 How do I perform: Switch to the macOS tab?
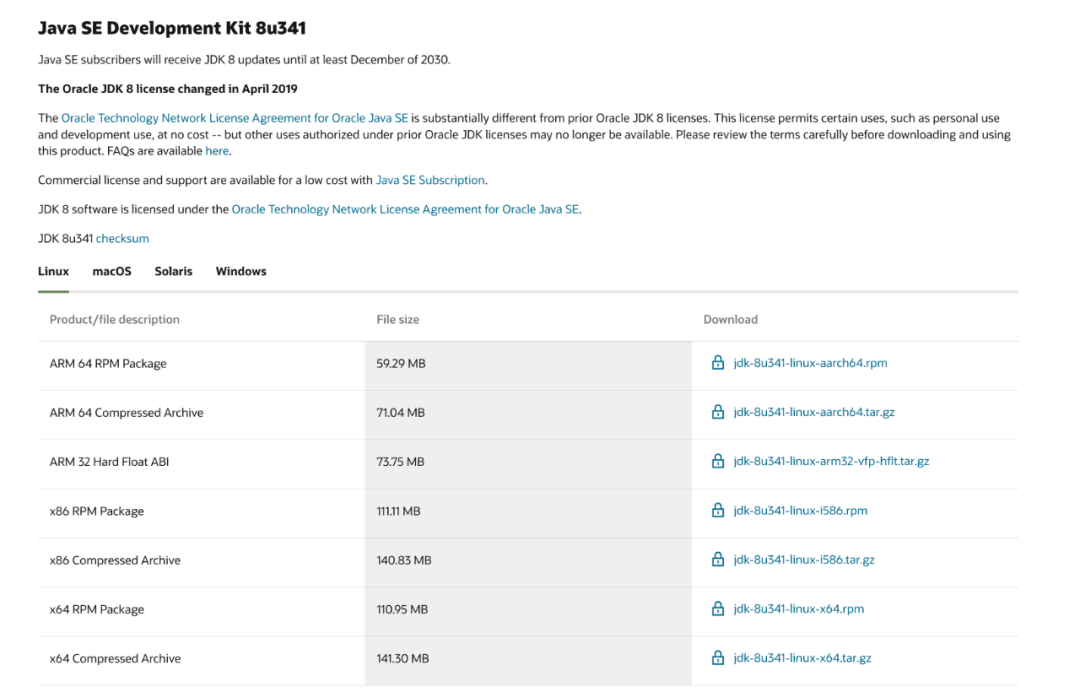click(112, 271)
